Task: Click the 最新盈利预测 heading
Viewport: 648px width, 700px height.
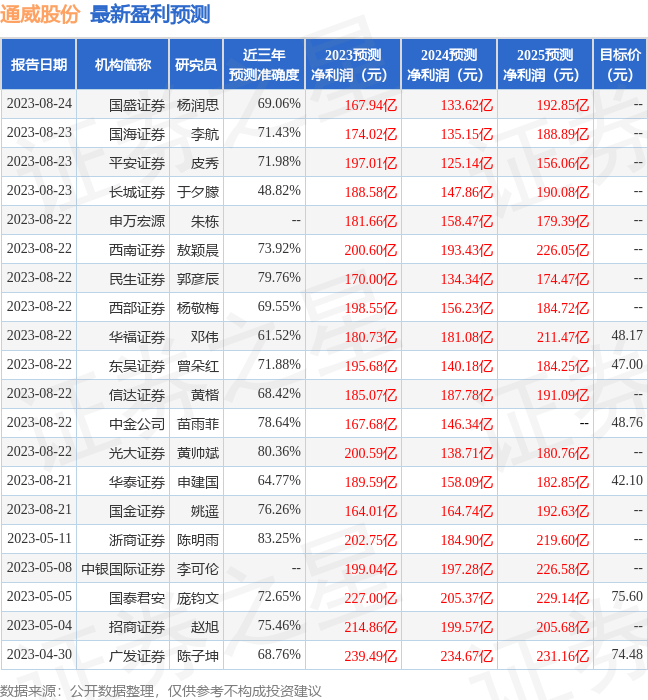Action: 150,14
